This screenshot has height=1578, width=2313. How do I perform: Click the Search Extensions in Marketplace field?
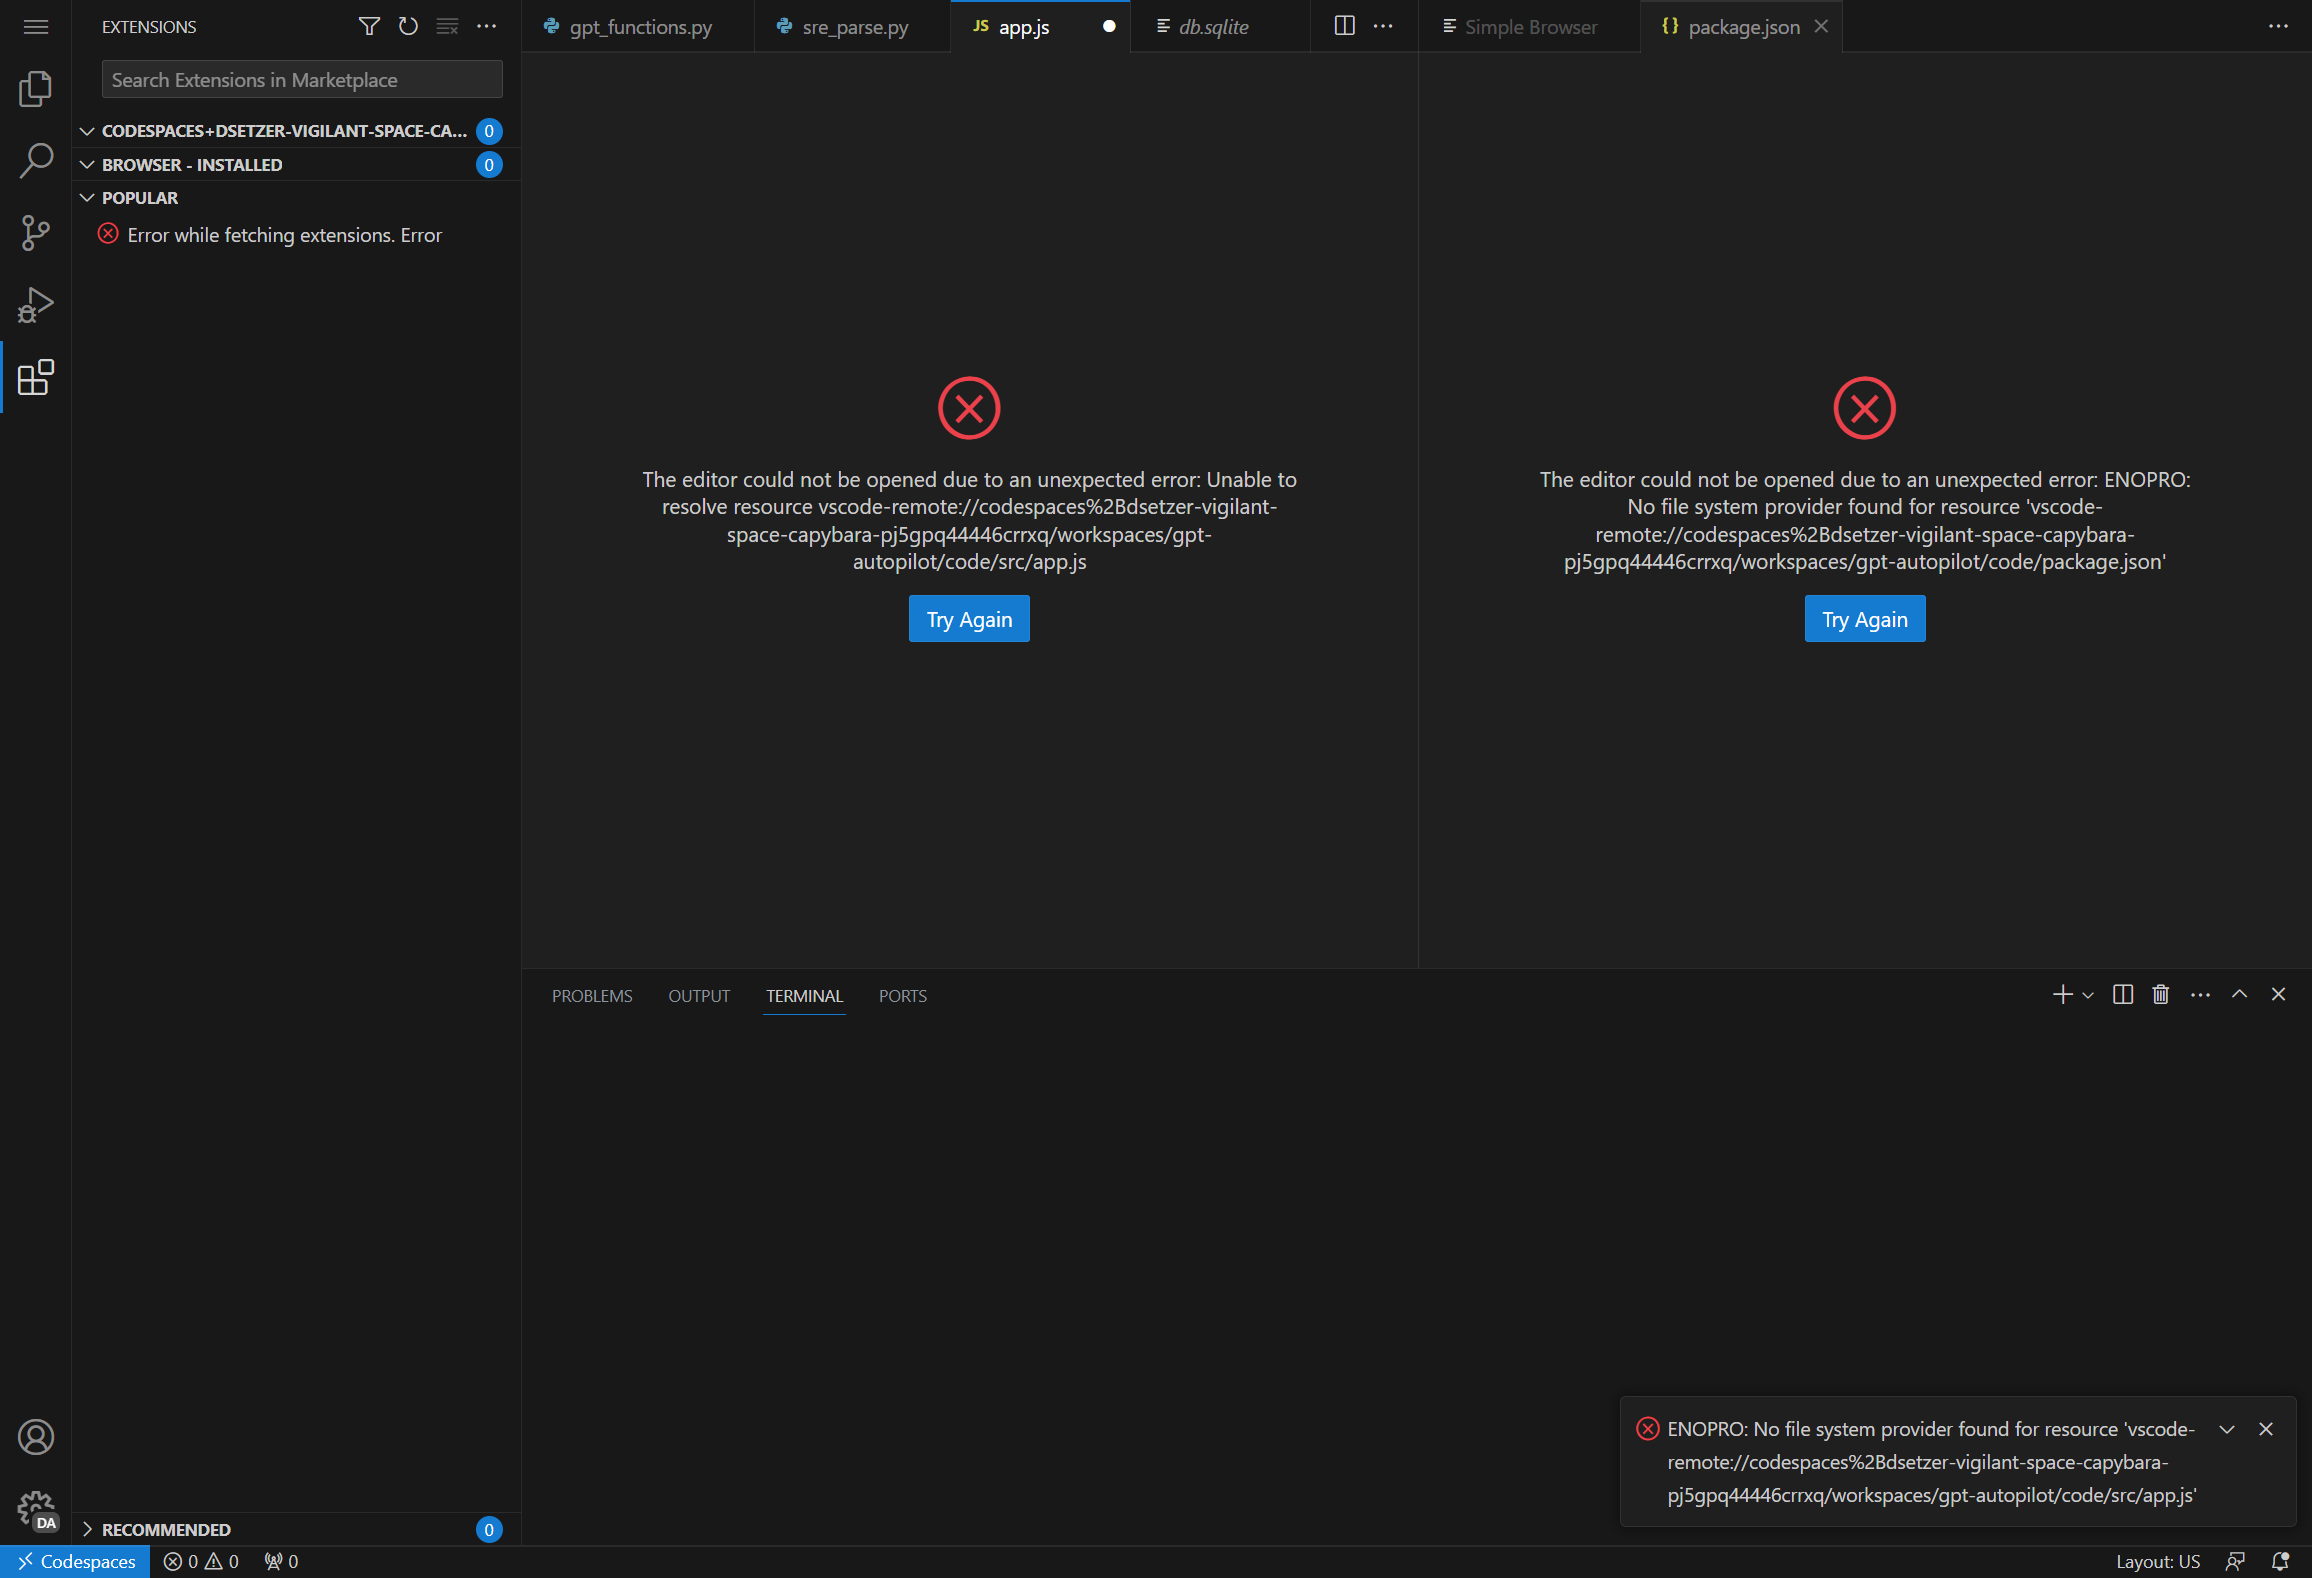[301, 79]
